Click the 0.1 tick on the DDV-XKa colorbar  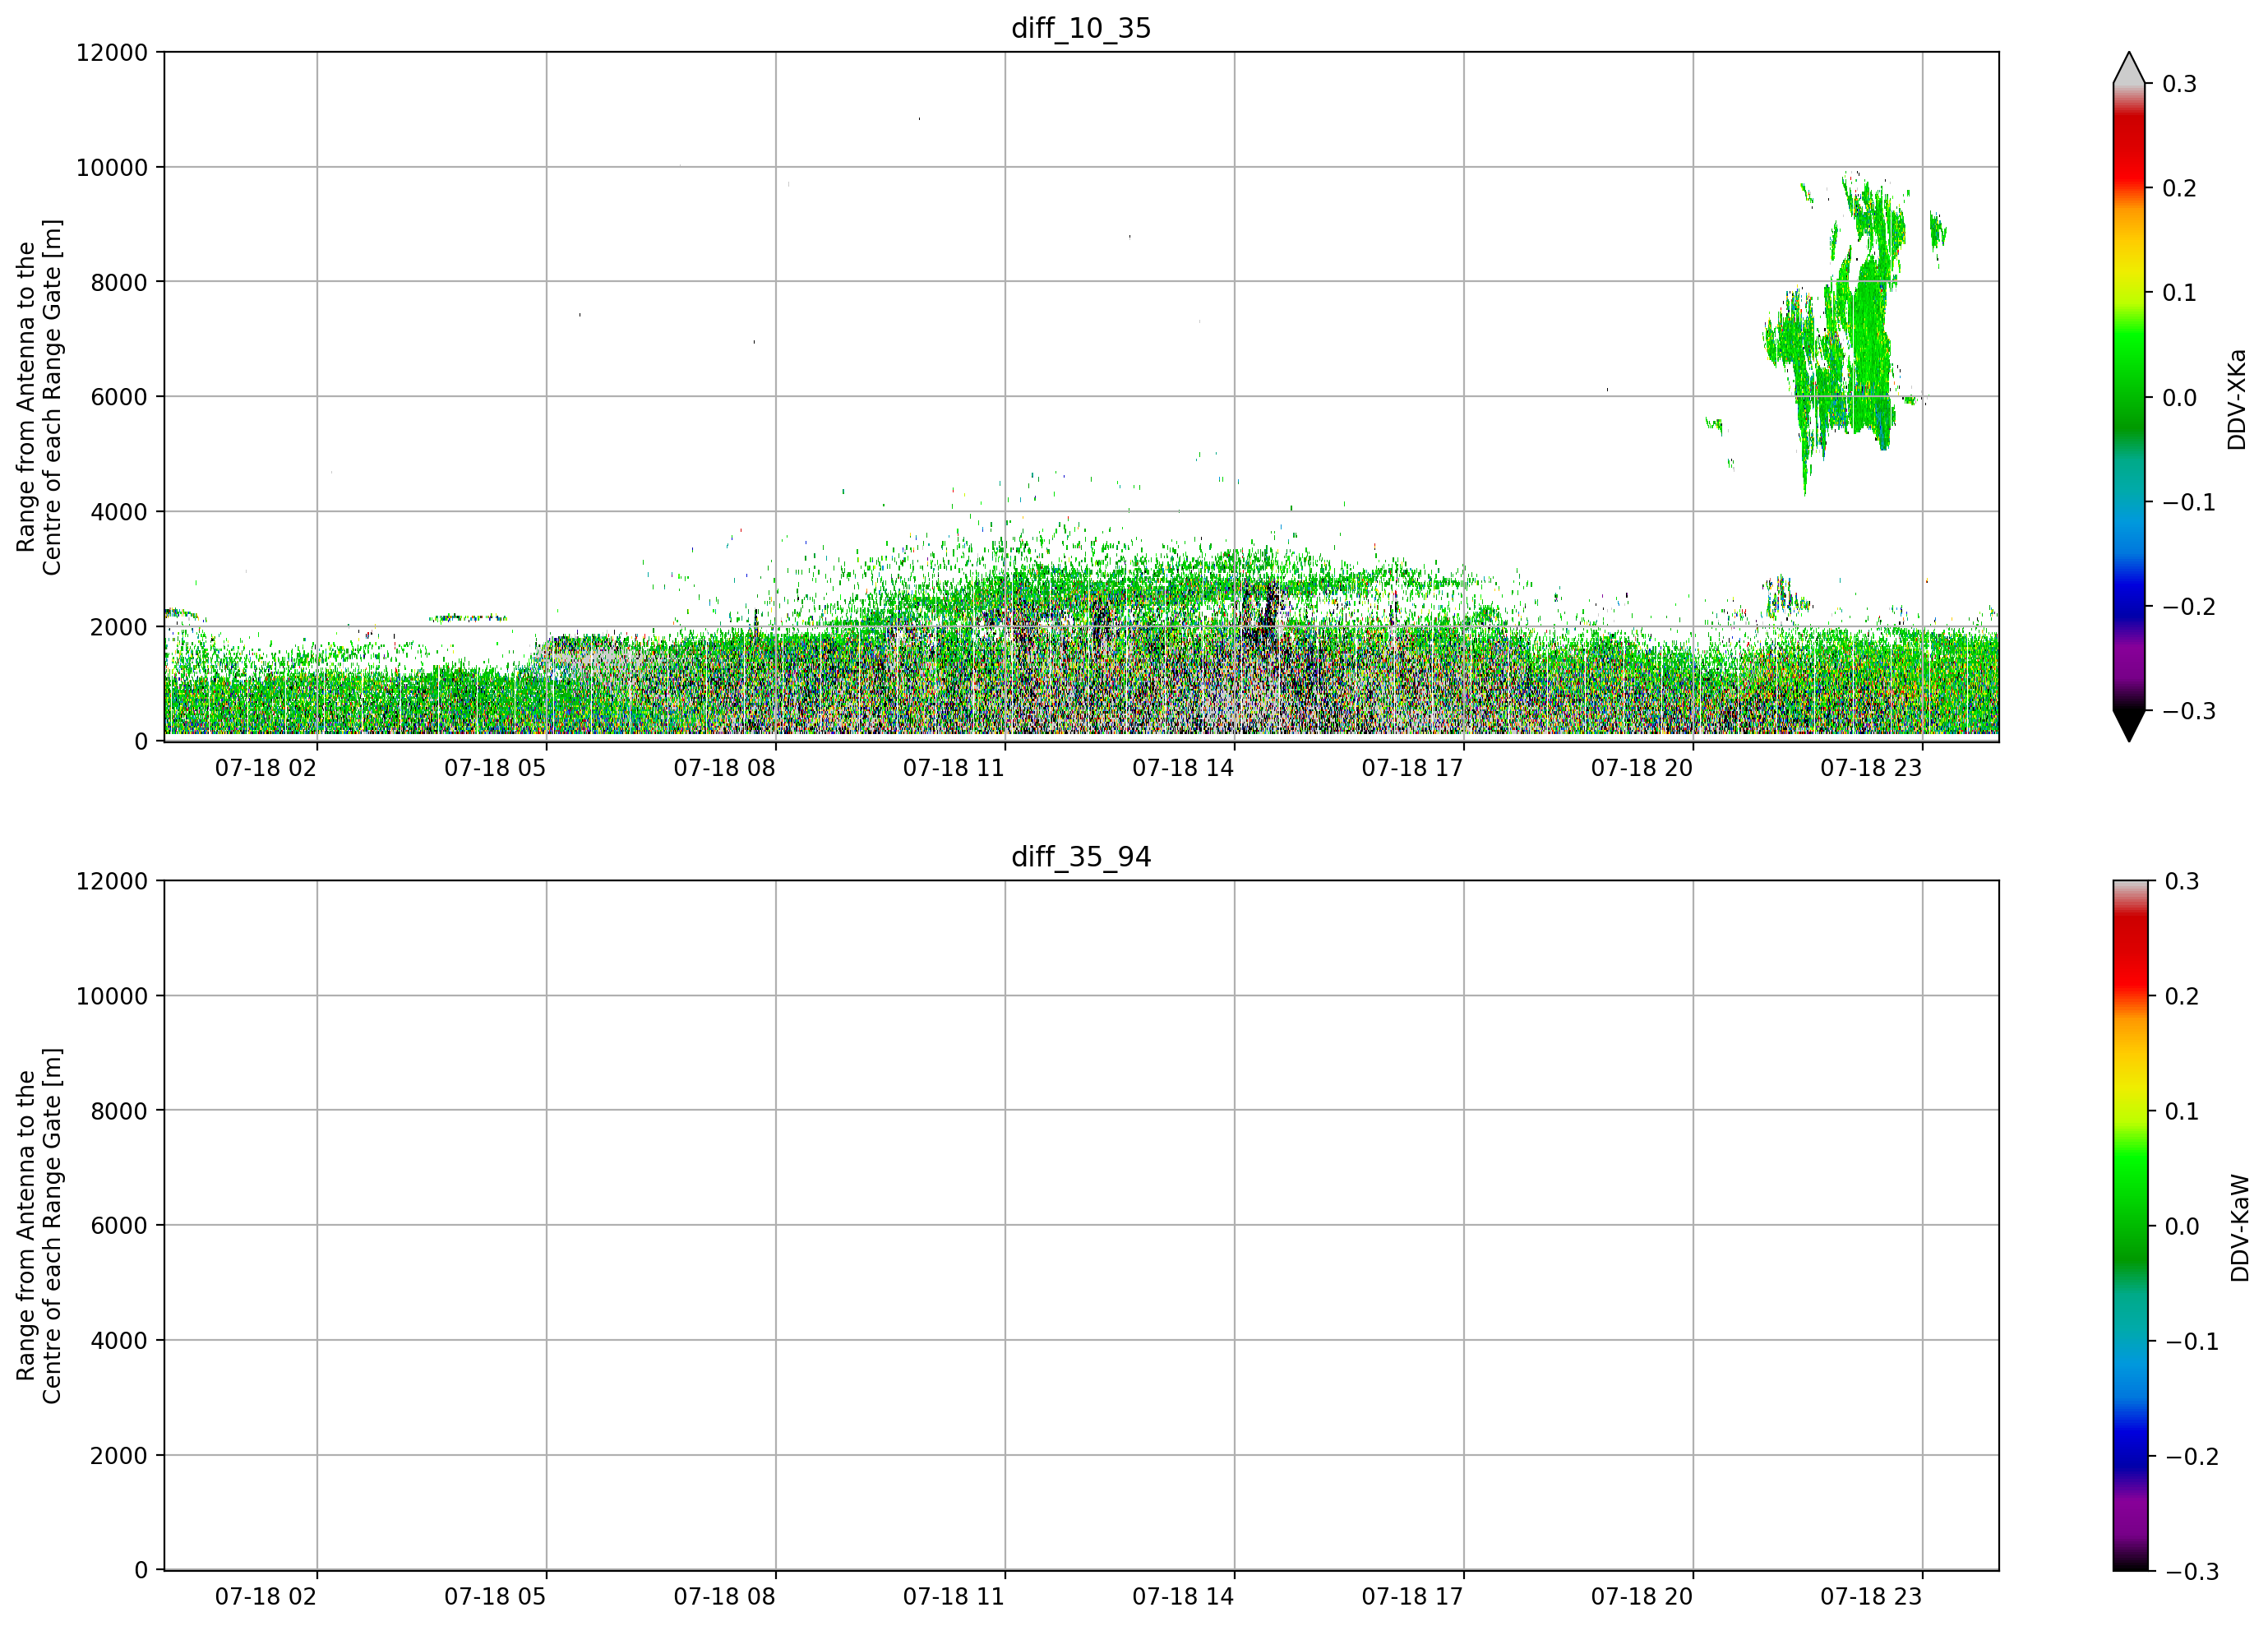click(2180, 293)
